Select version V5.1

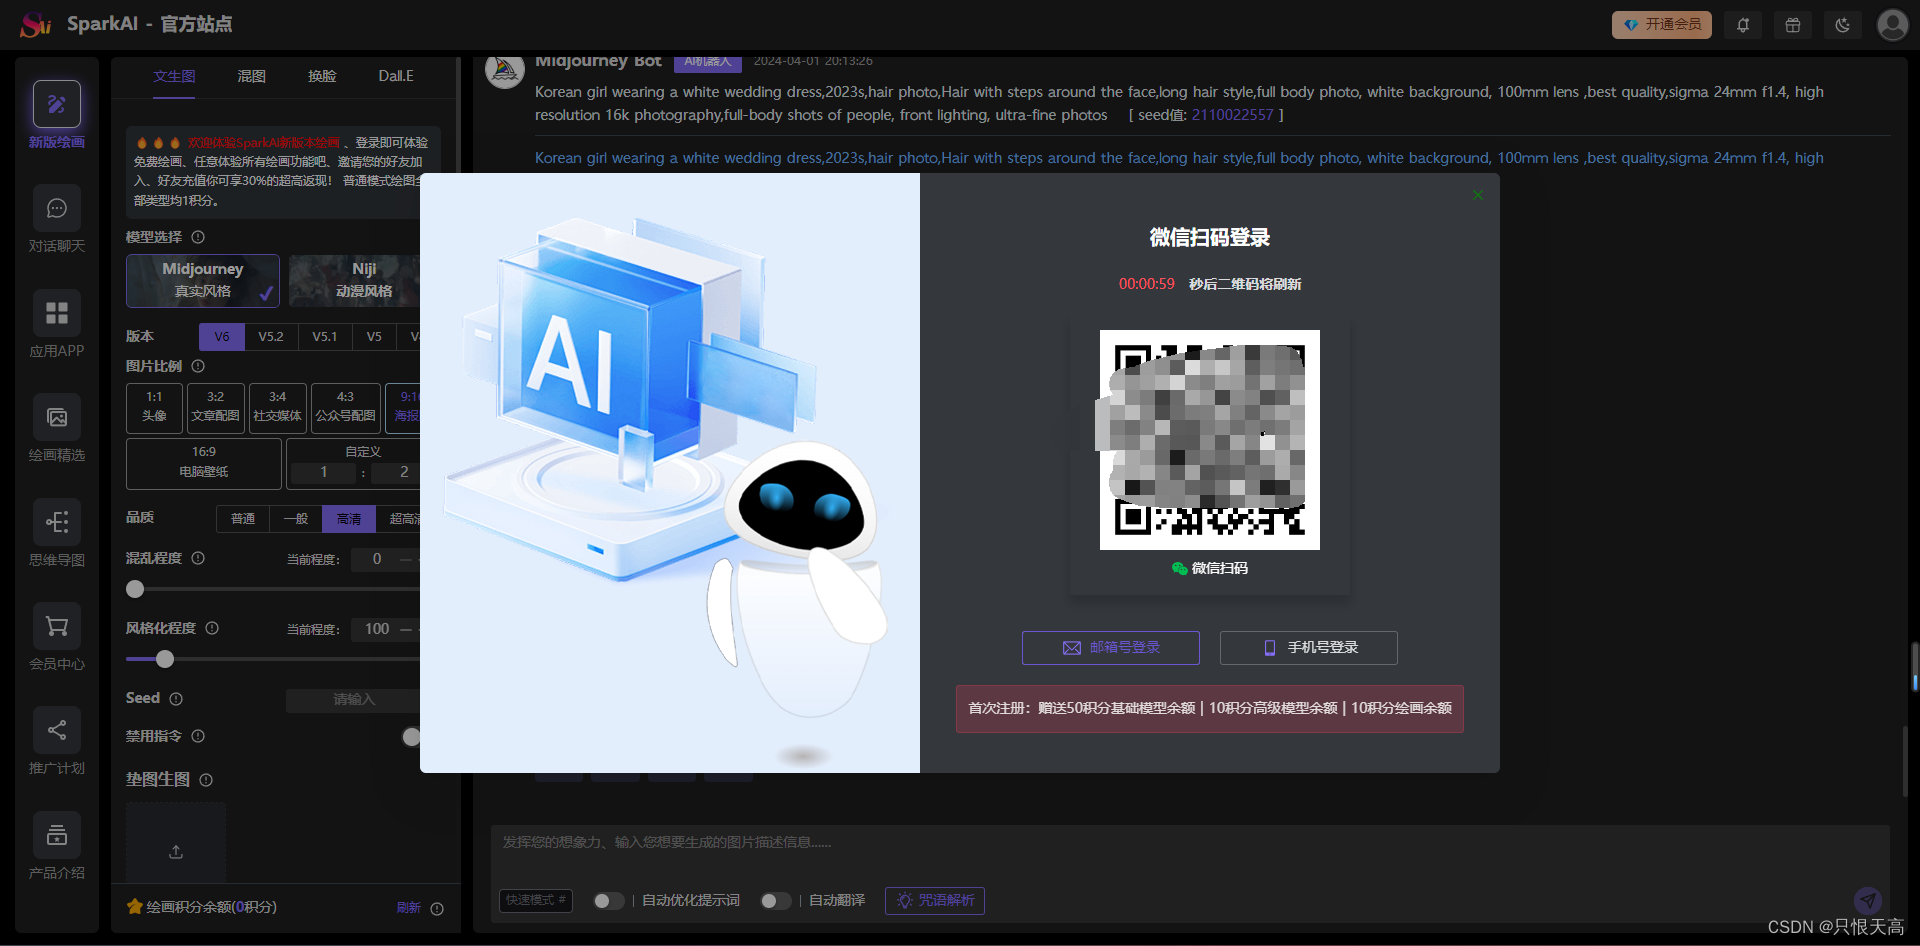tap(325, 337)
